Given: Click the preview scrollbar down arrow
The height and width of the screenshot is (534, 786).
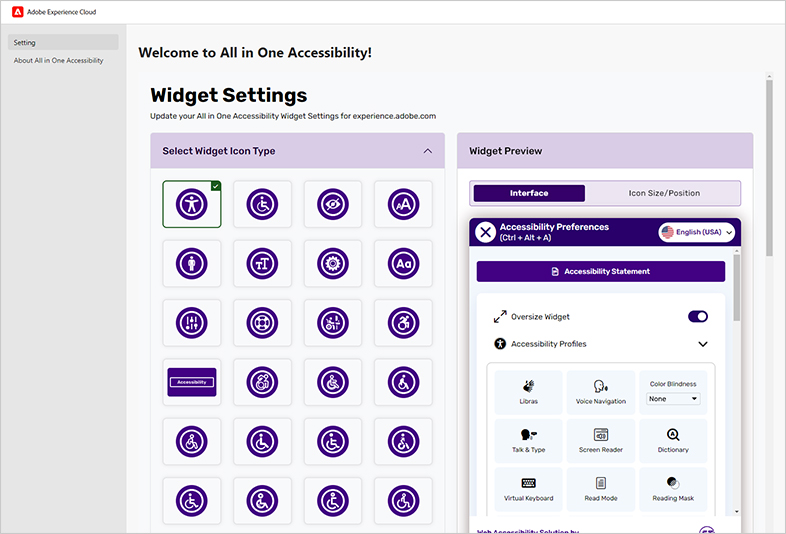Looking at the screenshot, I should [x=736, y=511].
